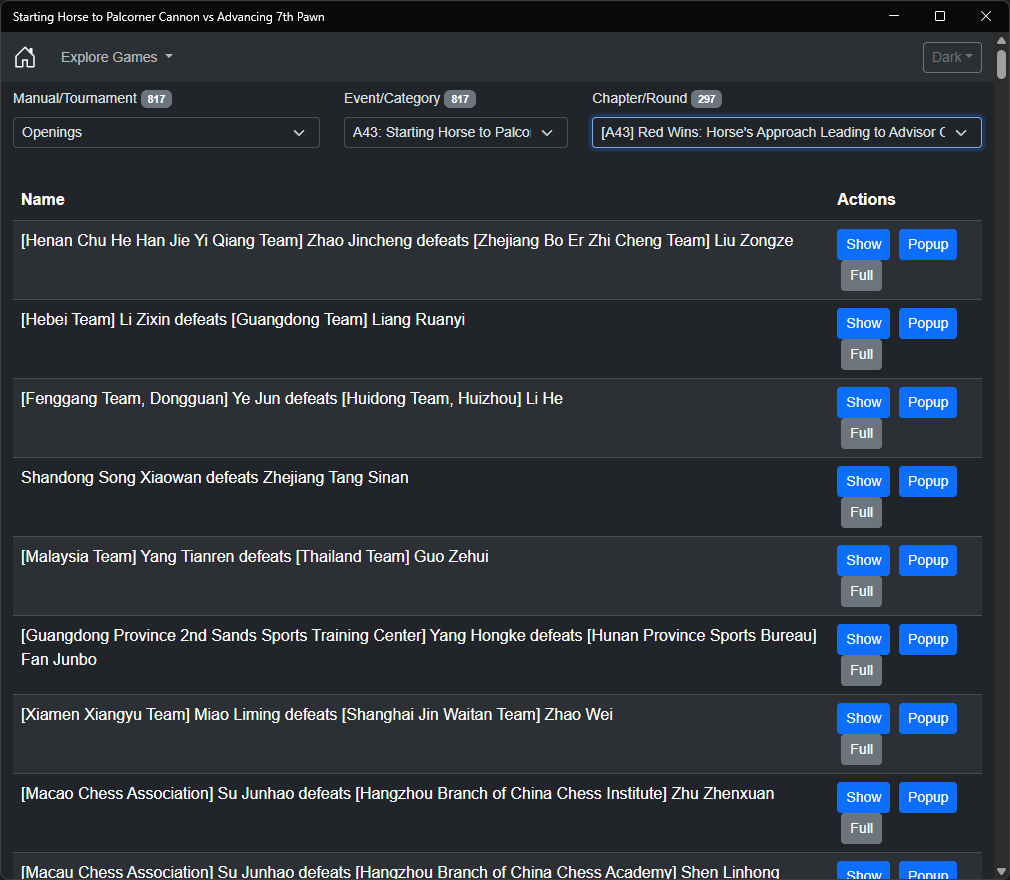Open Full view for Yang Tianren game
The width and height of the screenshot is (1010, 880).
pyautogui.click(x=861, y=591)
